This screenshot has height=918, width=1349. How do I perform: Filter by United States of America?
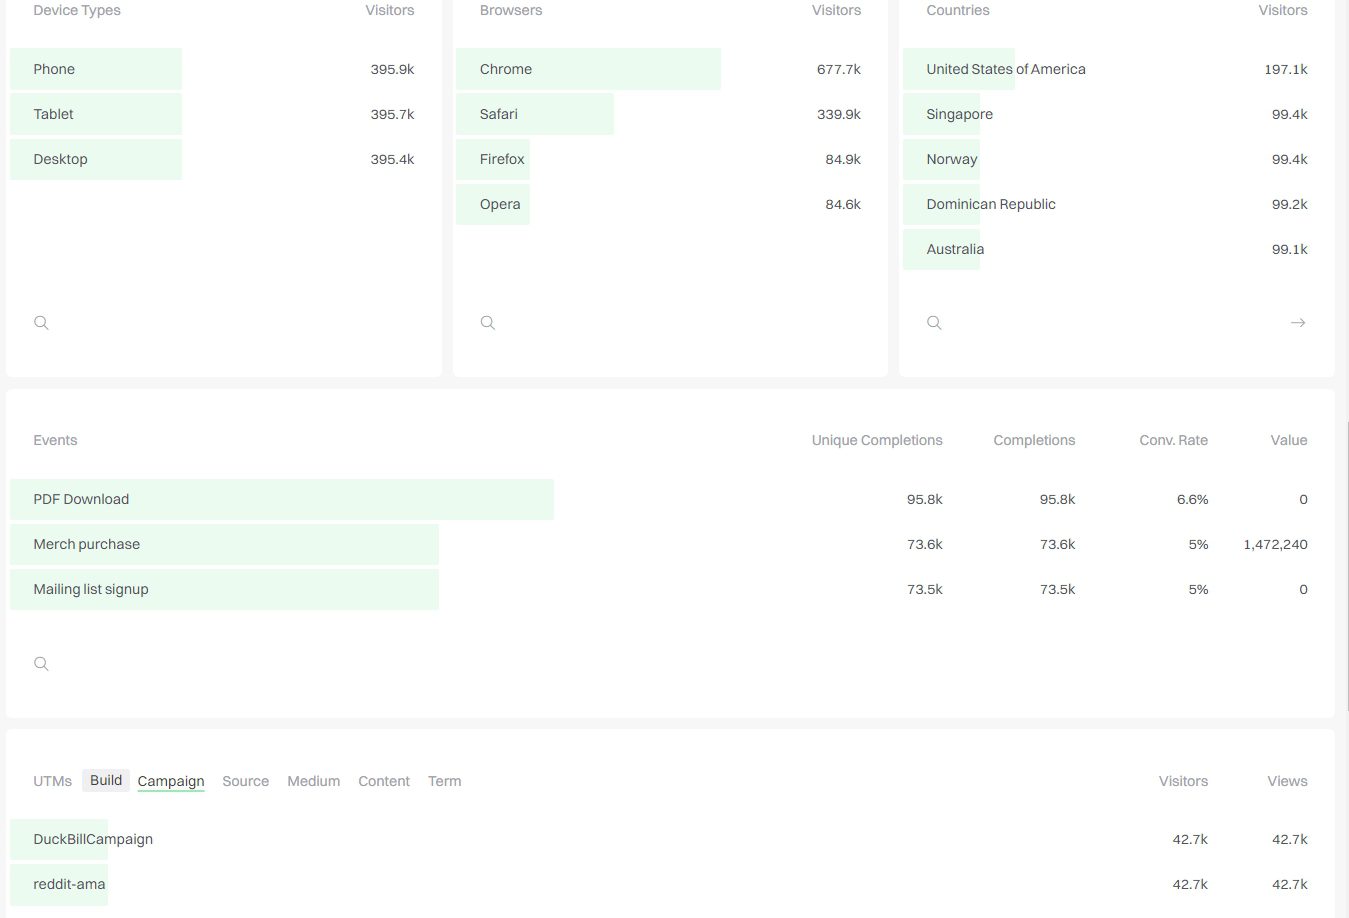click(x=1117, y=69)
